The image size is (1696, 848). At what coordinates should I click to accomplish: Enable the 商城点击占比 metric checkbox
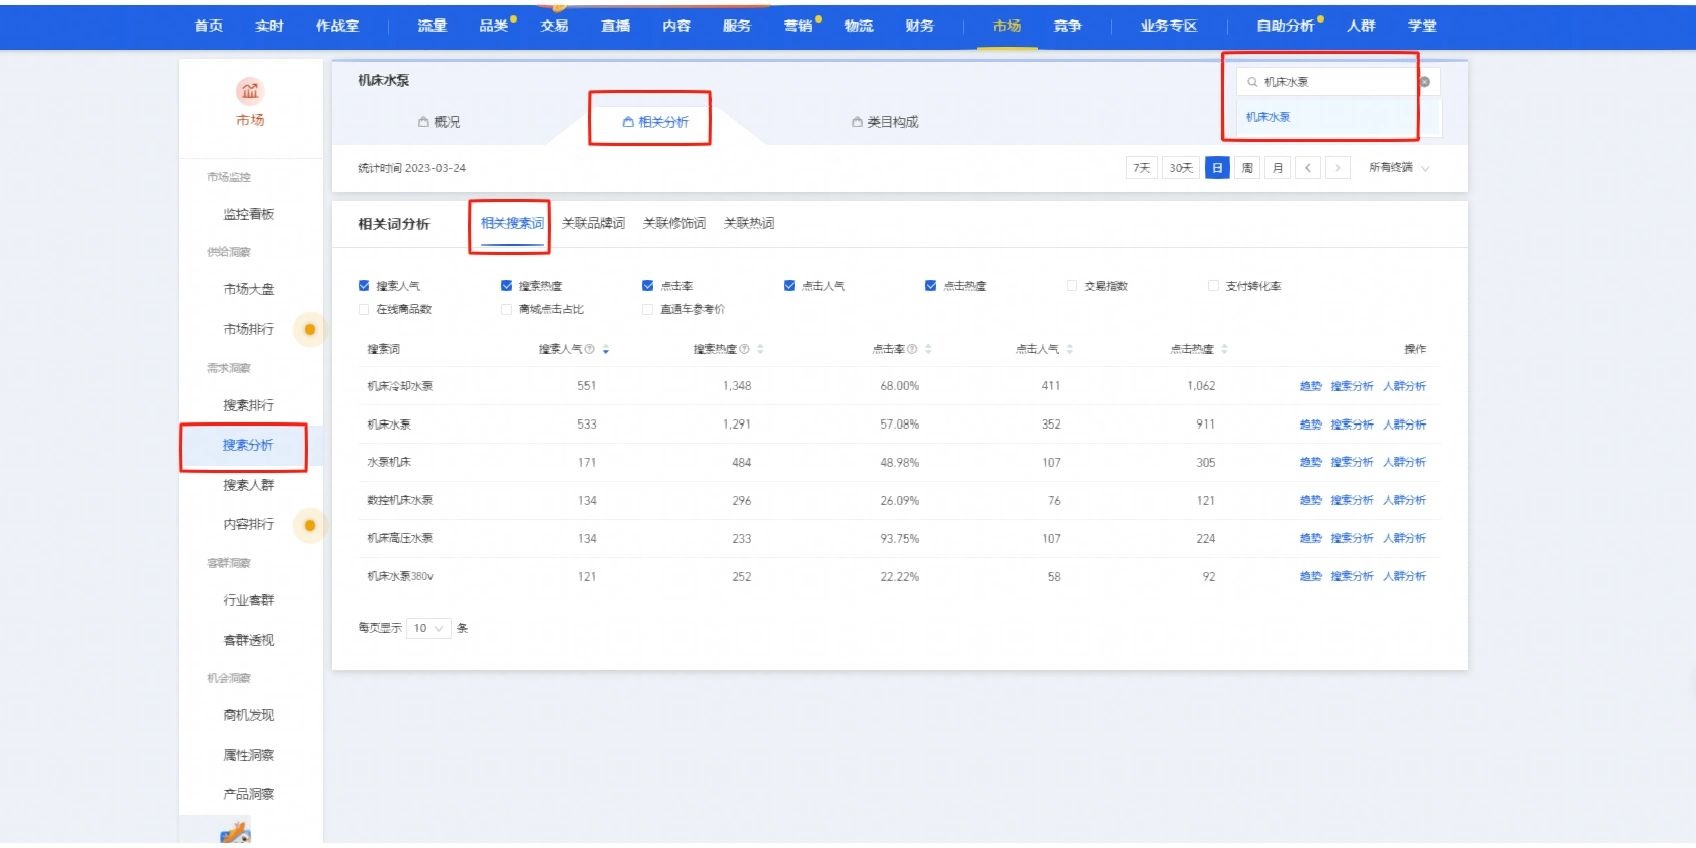506,309
